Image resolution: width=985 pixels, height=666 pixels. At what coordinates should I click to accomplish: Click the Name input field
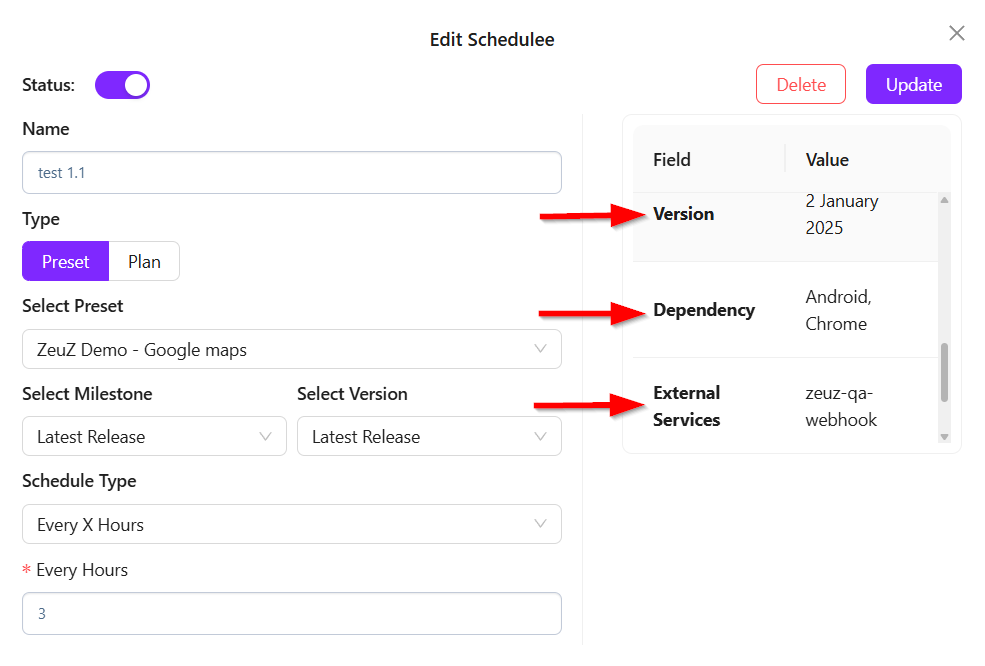(291, 173)
